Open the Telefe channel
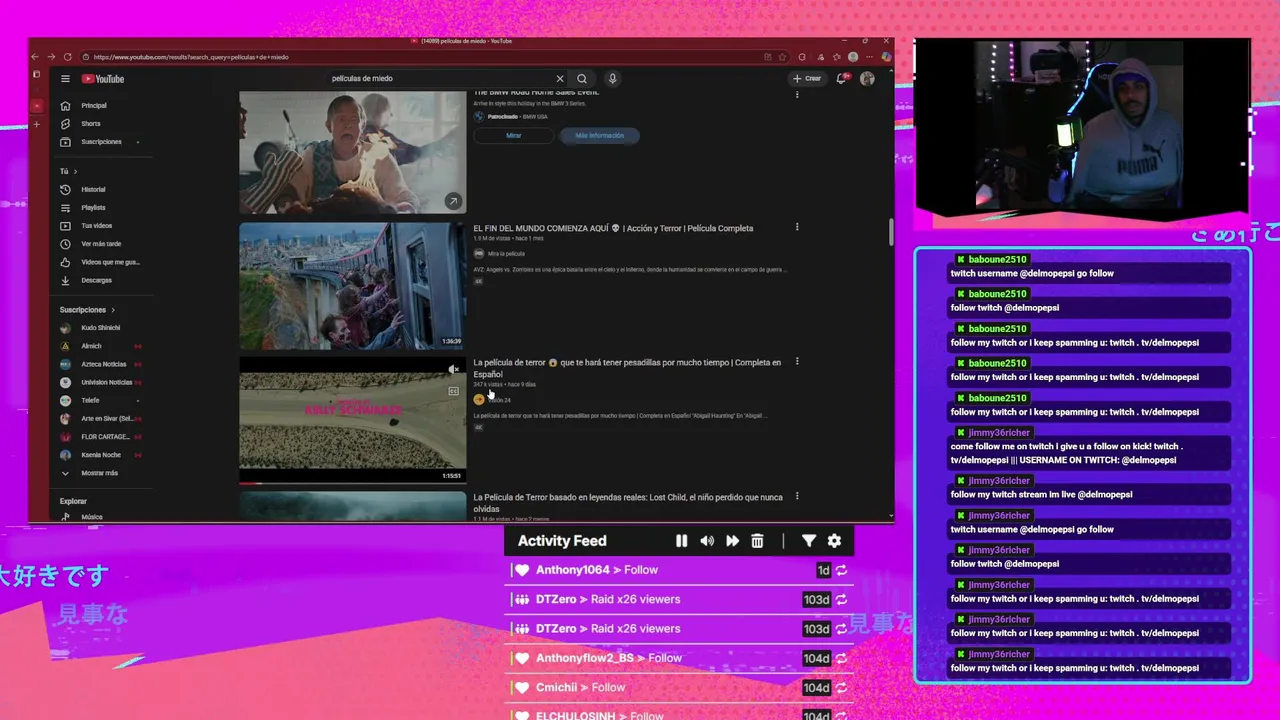 (x=90, y=400)
